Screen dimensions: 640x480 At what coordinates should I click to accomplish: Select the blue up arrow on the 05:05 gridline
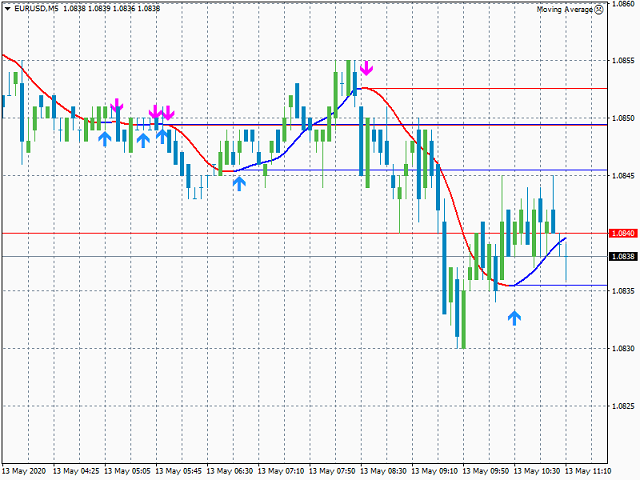(105, 139)
